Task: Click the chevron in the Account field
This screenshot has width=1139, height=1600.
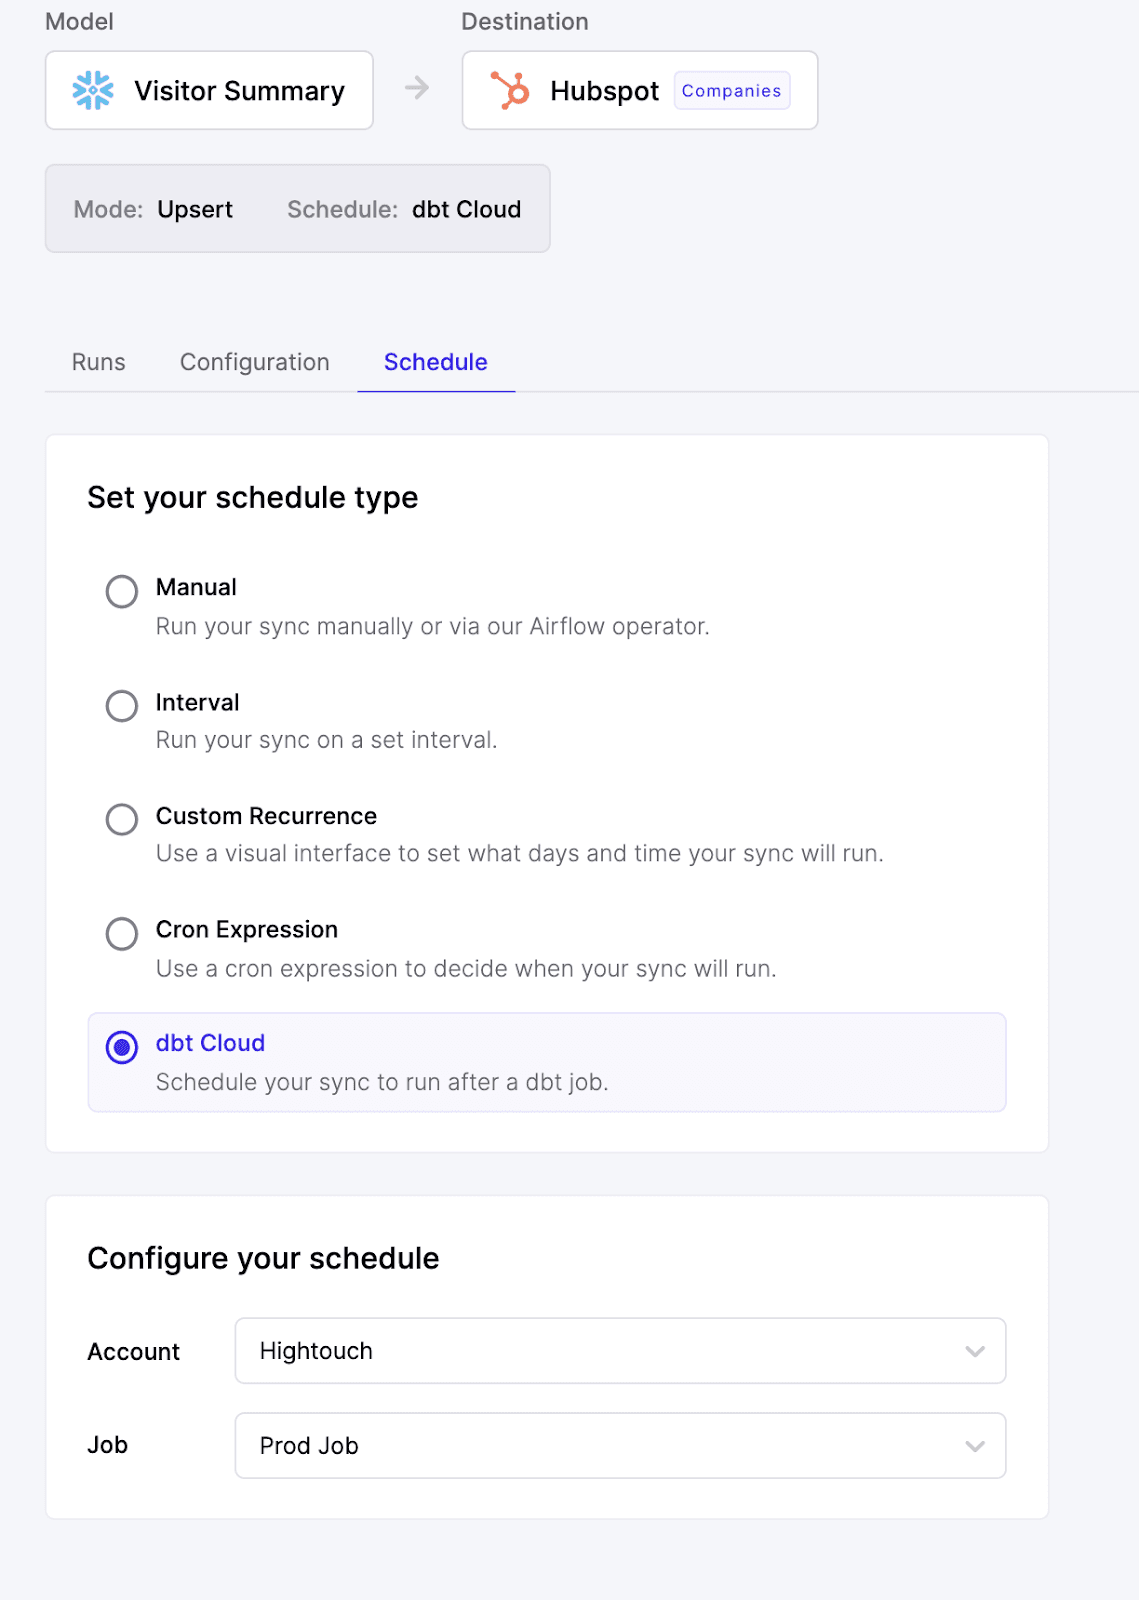Action: 975,1352
